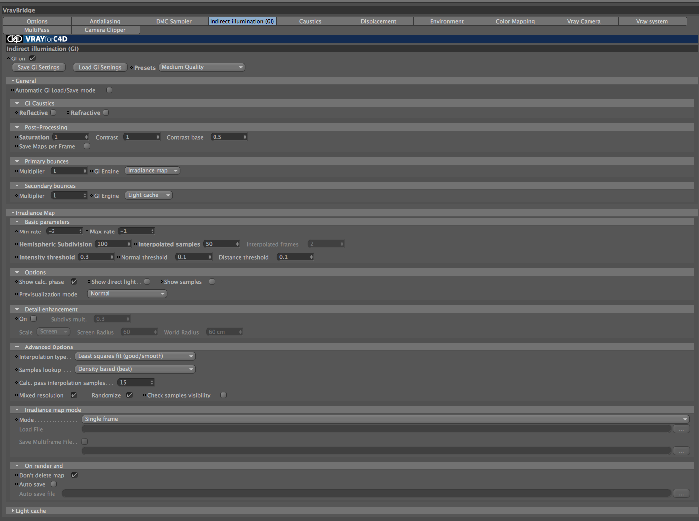
Task: Collapse the Advanced Options section
Action: (x=17, y=346)
